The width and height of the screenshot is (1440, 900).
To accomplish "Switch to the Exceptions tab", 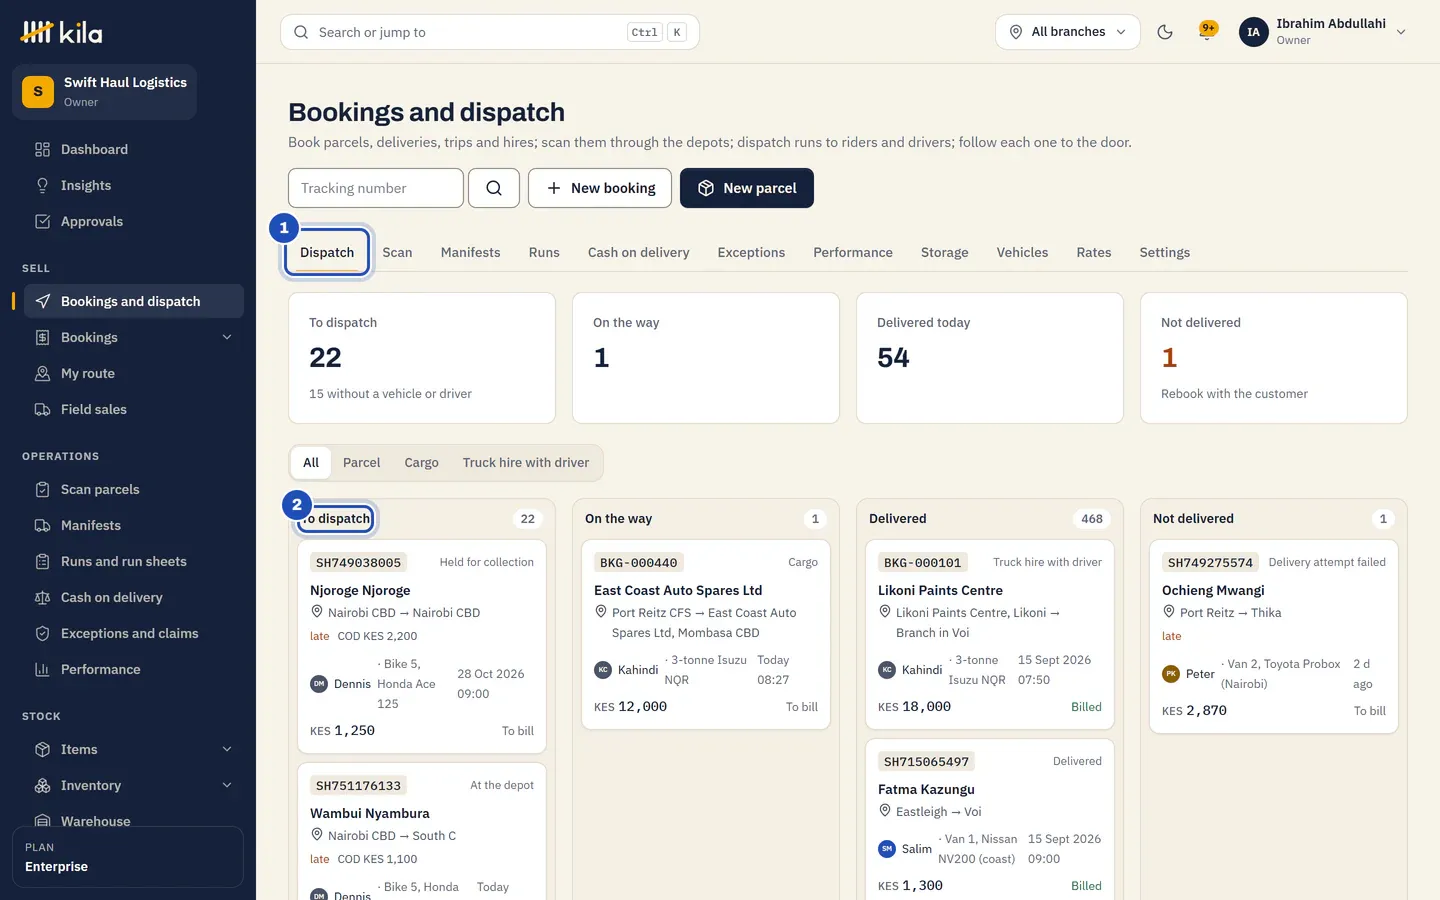I will tap(751, 252).
